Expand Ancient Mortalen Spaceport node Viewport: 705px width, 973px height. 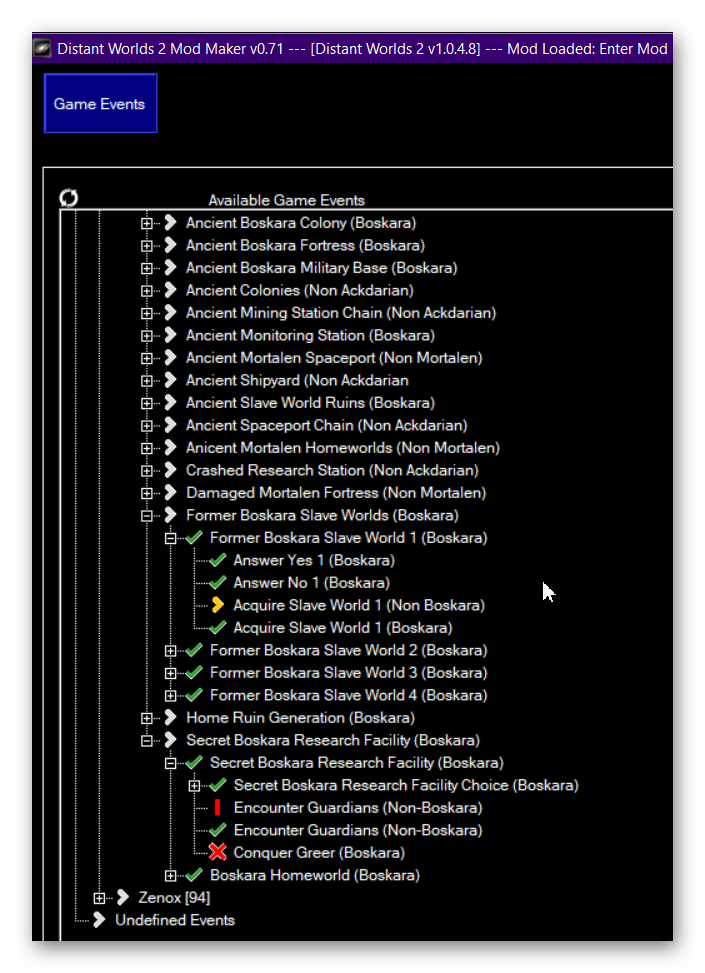pyautogui.click(x=146, y=358)
